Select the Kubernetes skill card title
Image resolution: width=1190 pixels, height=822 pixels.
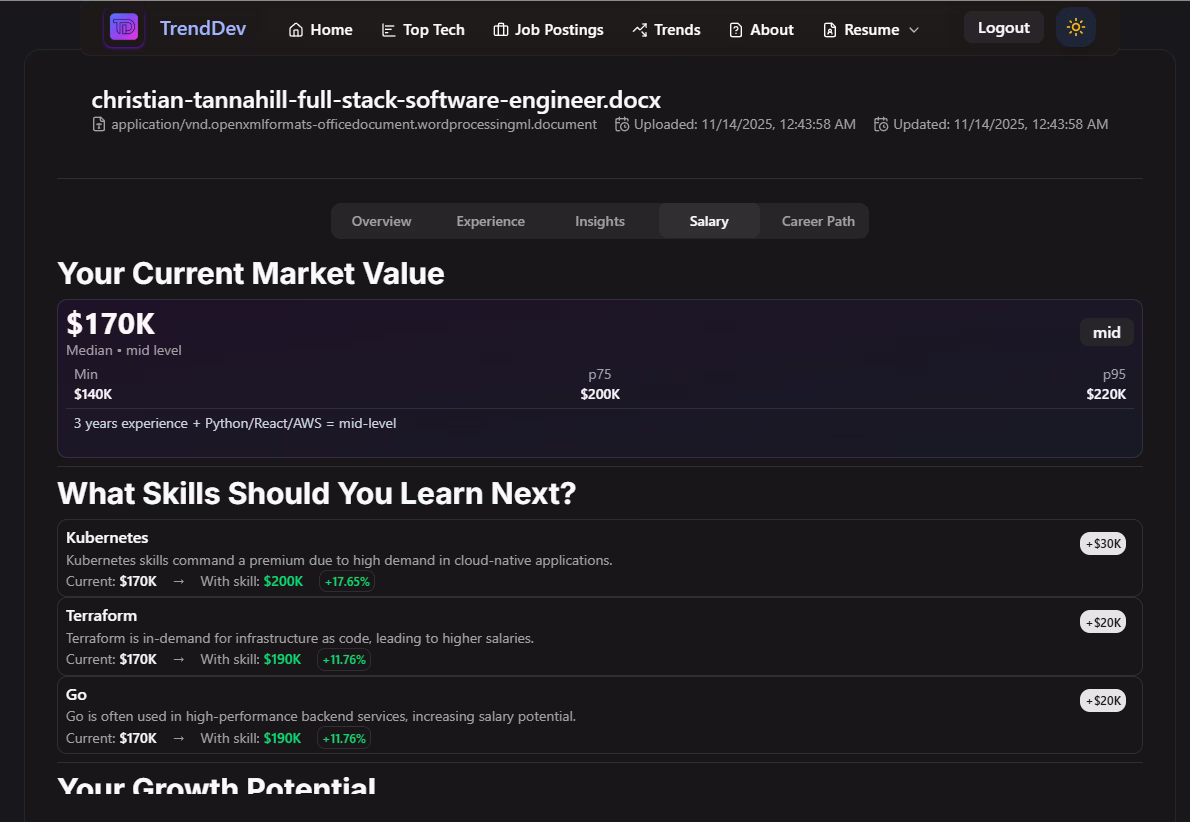[x=107, y=538]
